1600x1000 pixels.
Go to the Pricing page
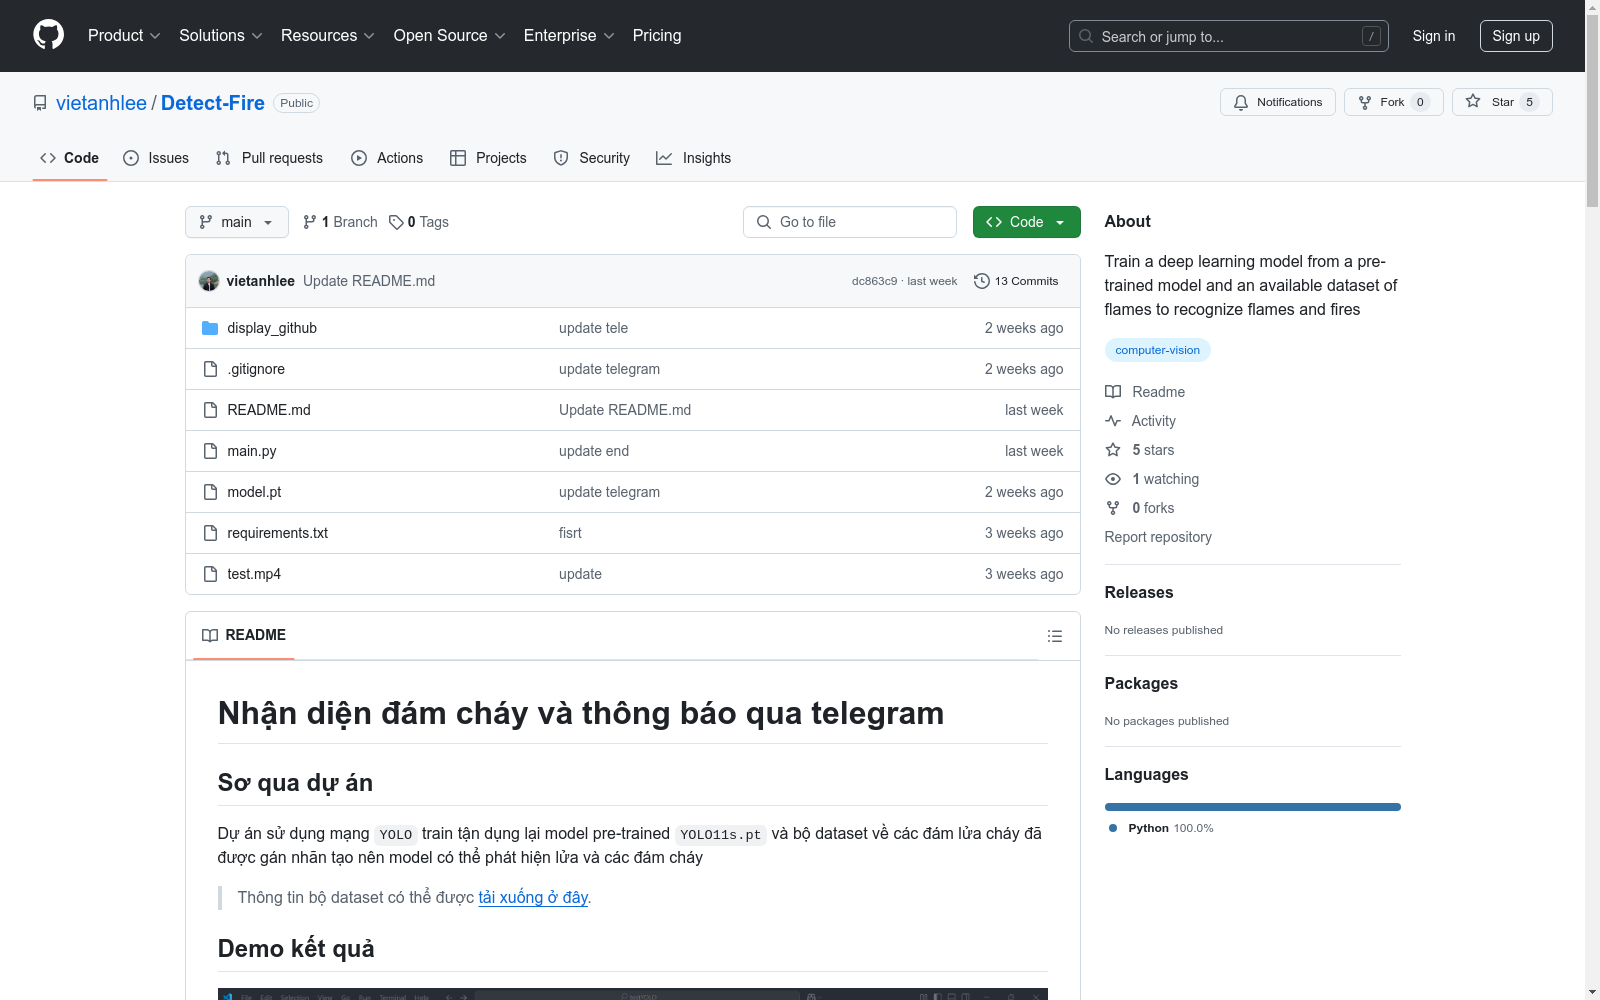pyautogui.click(x=657, y=35)
